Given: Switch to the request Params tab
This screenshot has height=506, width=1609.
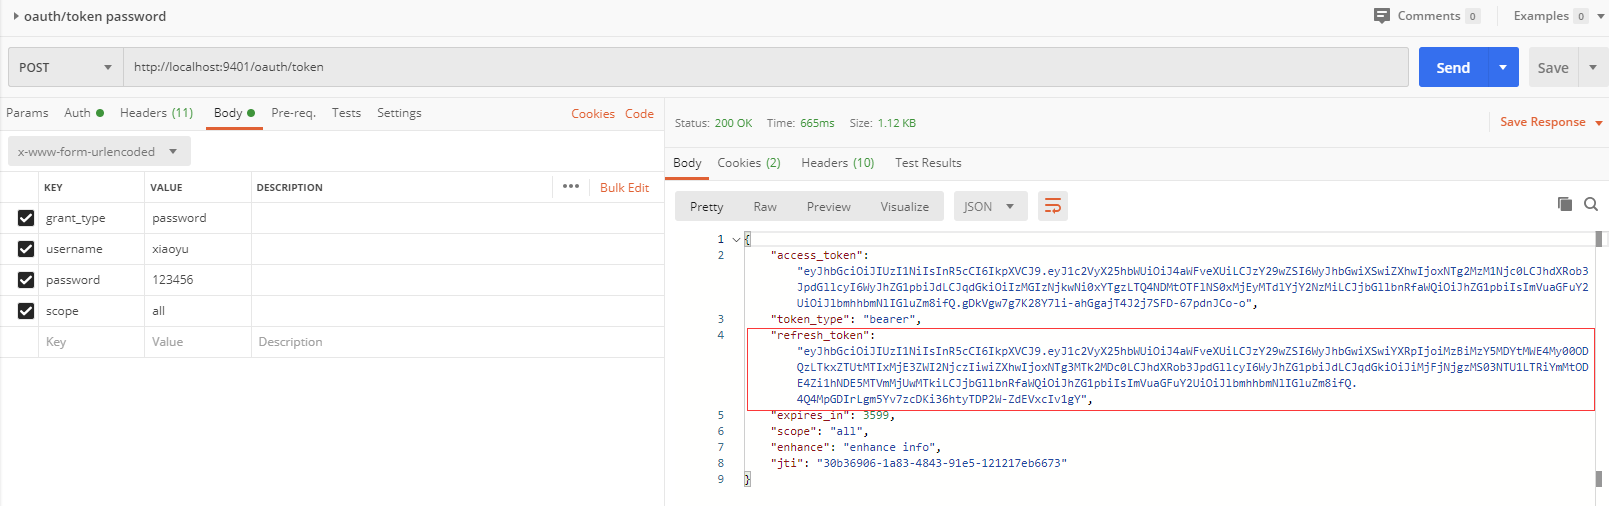Looking at the screenshot, I should point(27,113).
